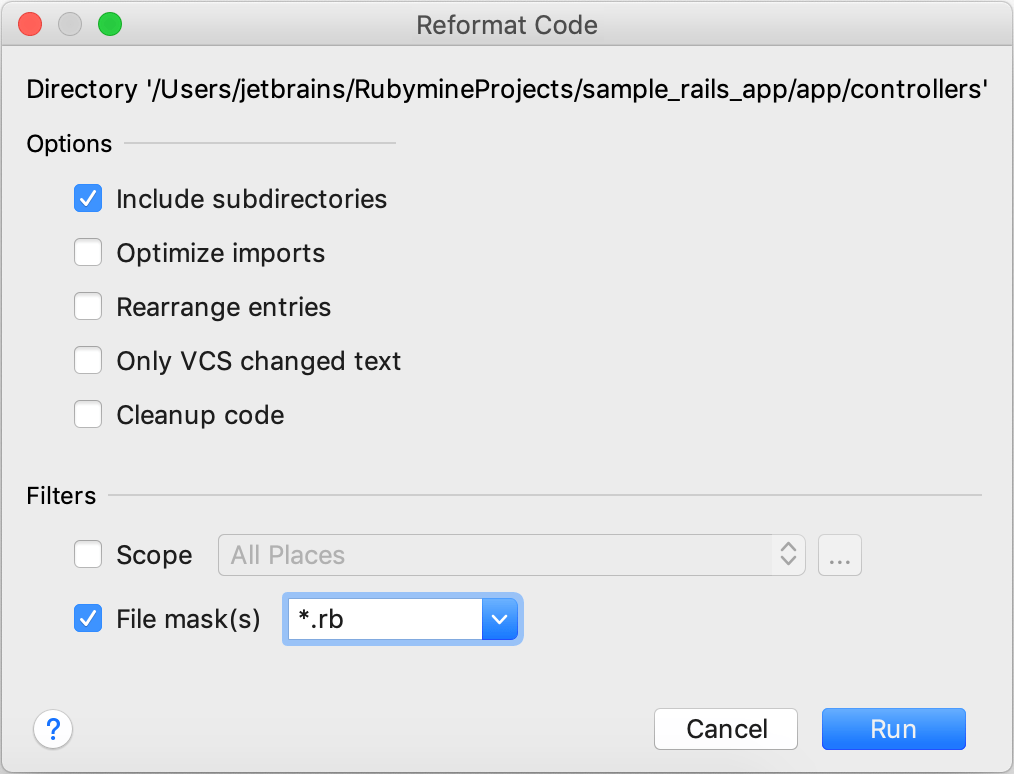The width and height of the screenshot is (1014, 774).
Task: Click the Reformat Code title bar
Action: tap(507, 24)
